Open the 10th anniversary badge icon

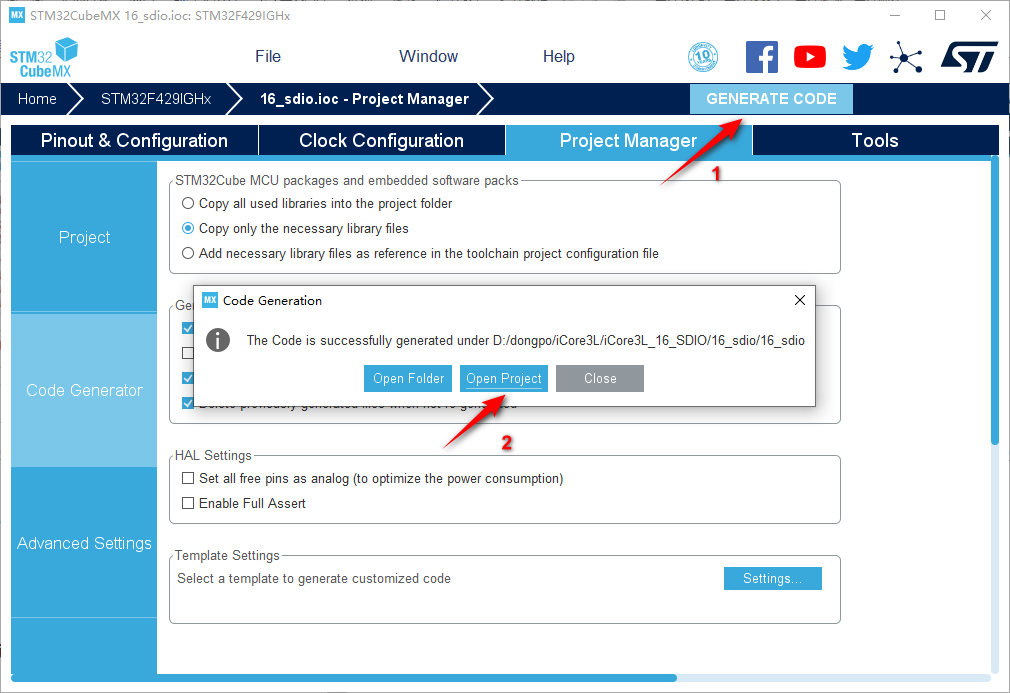[703, 57]
